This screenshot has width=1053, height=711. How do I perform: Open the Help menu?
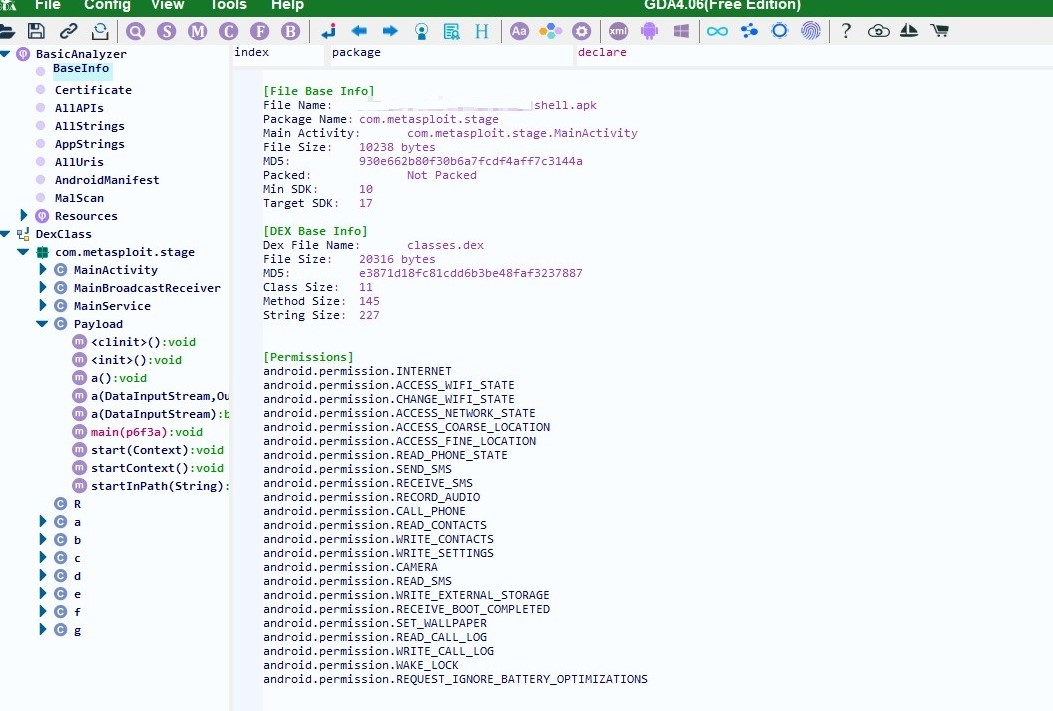pyautogui.click(x=287, y=5)
